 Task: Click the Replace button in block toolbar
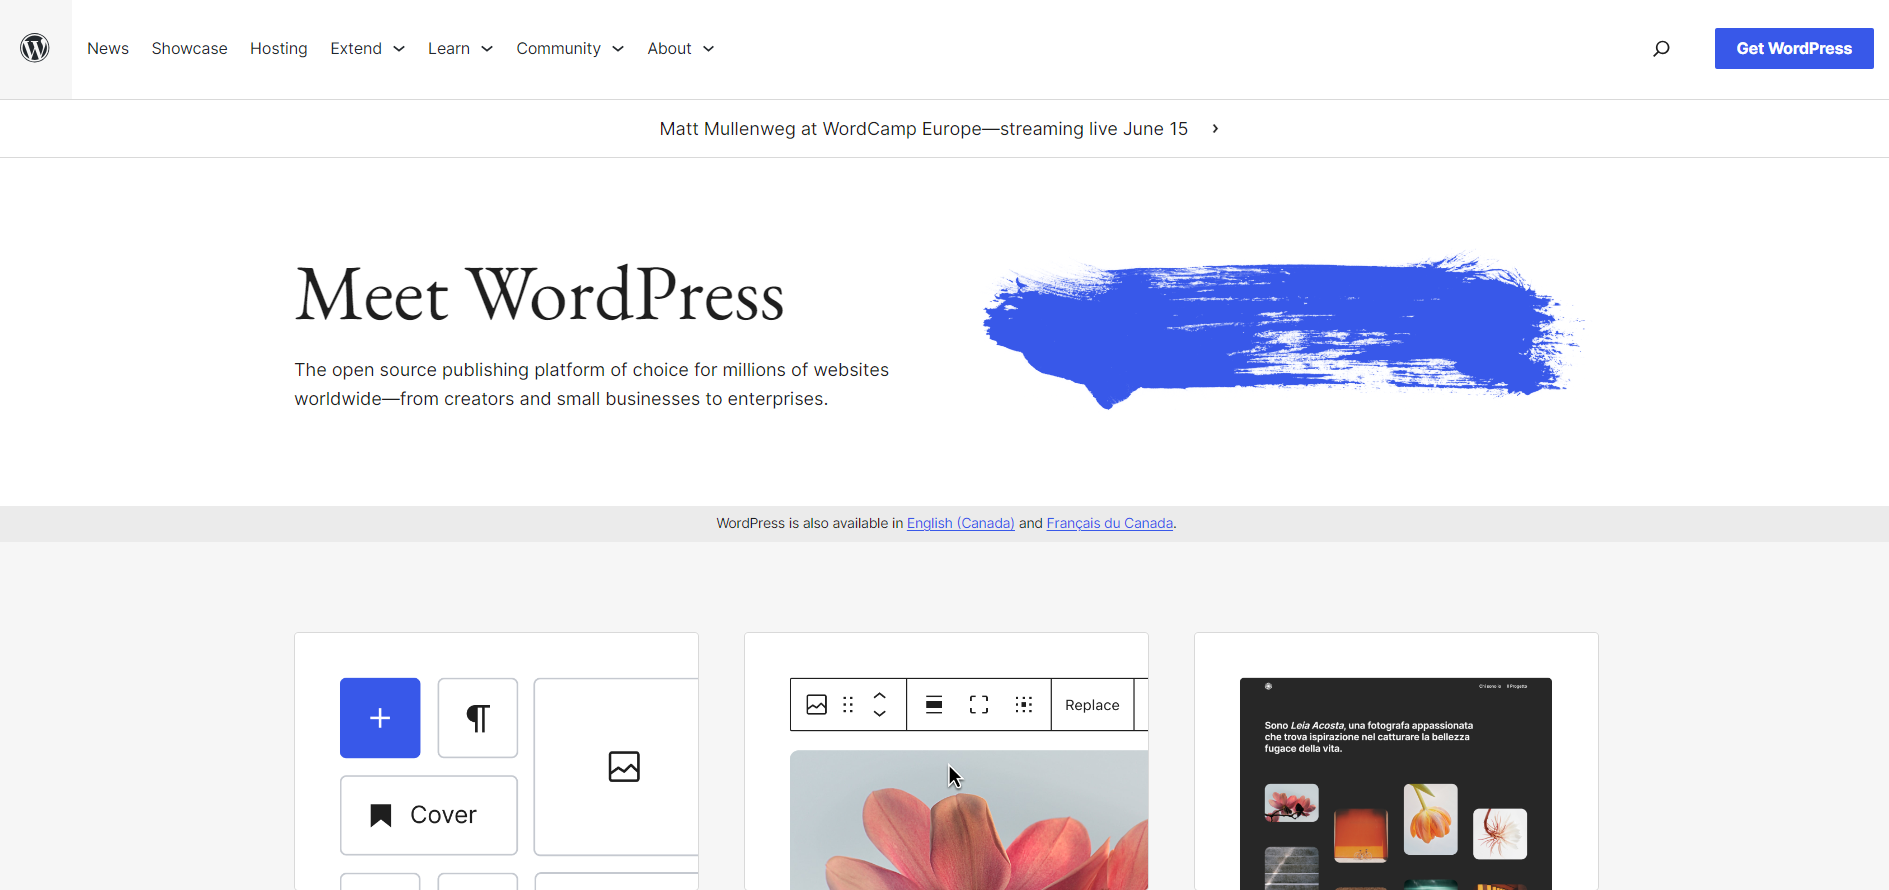pyautogui.click(x=1092, y=705)
